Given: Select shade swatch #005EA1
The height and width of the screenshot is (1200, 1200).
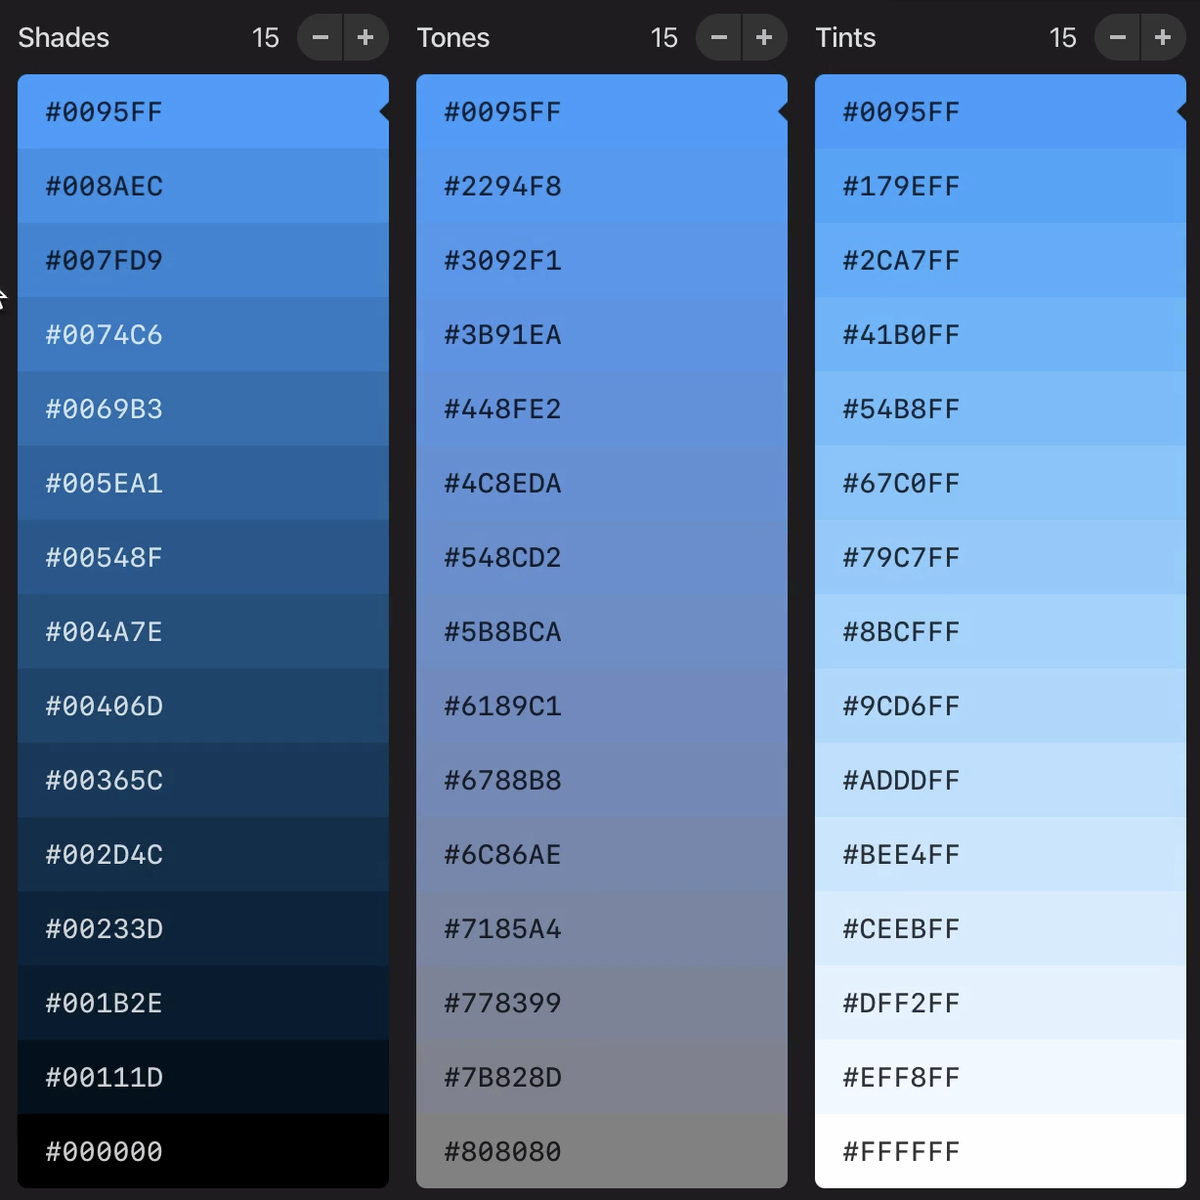Looking at the screenshot, I should tap(203, 483).
